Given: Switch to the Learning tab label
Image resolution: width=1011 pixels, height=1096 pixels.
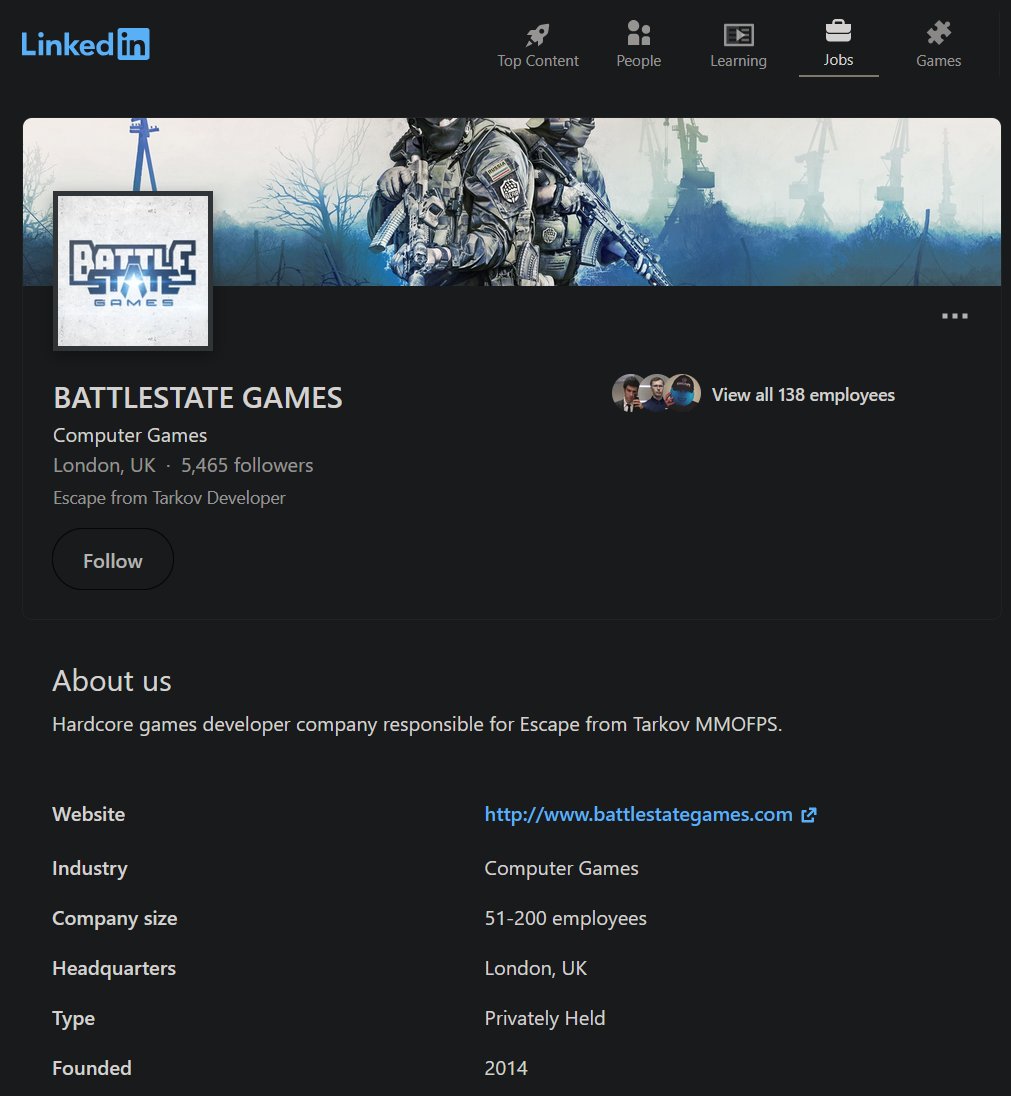Looking at the screenshot, I should [738, 61].
